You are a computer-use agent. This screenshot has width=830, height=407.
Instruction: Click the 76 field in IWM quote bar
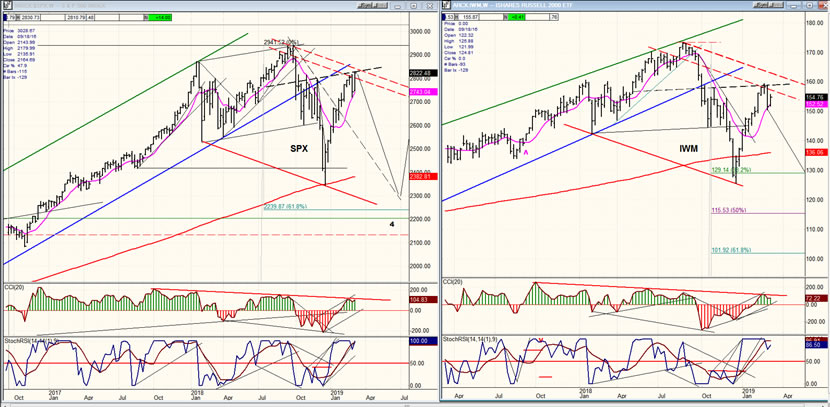pyautogui.click(x=554, y=17)
